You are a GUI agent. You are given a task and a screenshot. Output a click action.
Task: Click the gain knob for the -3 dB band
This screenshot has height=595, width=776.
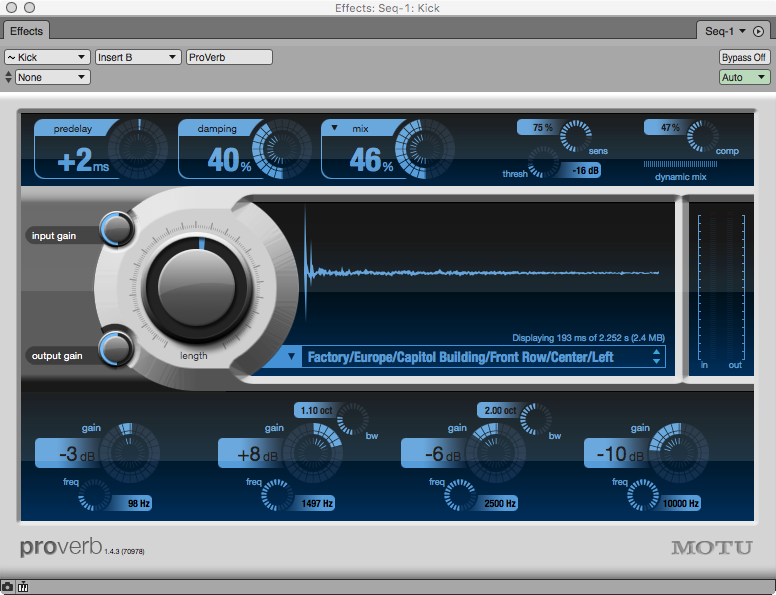pyautogui.click(x=130, y=452)
